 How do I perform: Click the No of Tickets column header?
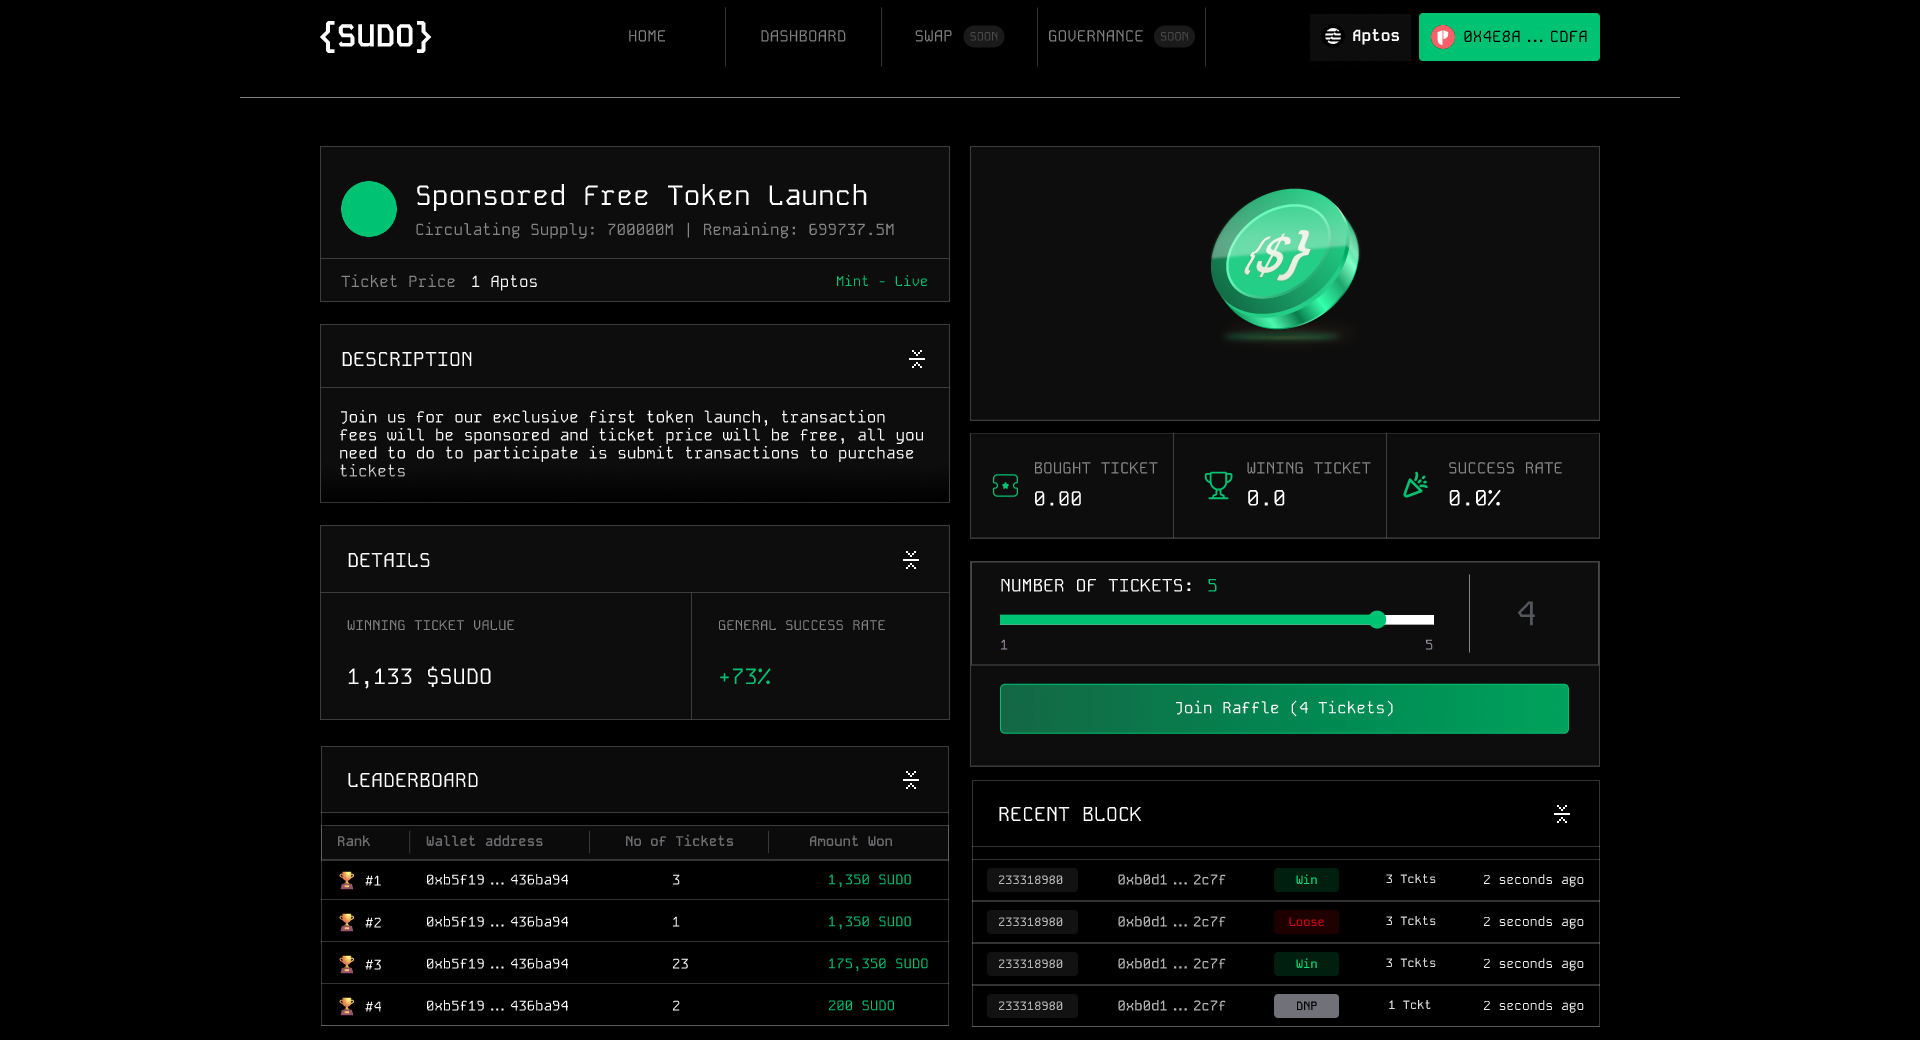(679, 841)
